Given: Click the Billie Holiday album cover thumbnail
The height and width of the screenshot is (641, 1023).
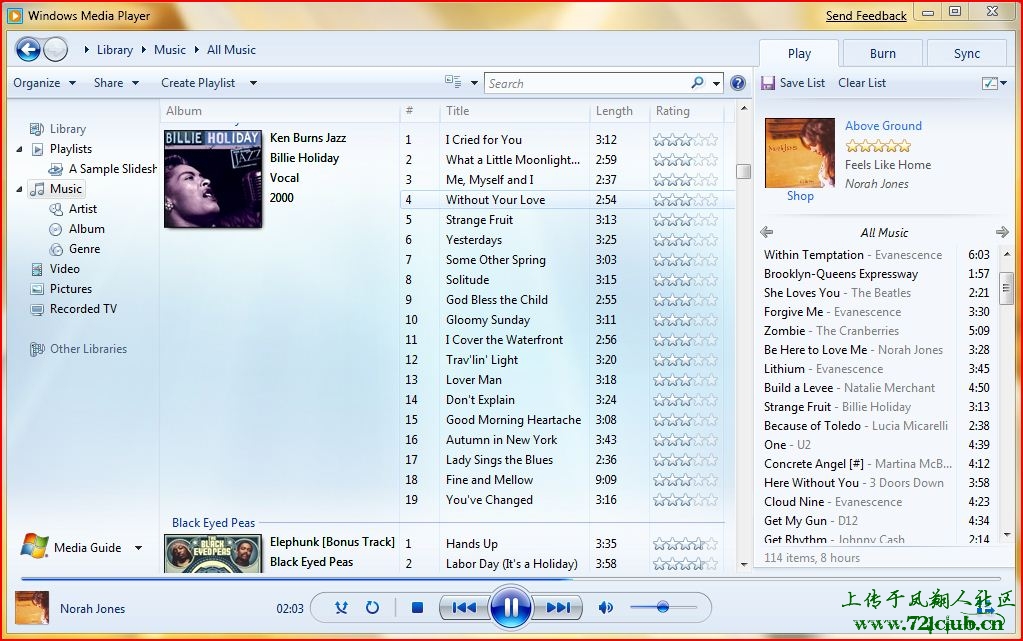Looking at the screenshot, I should (x=213, y=178).
